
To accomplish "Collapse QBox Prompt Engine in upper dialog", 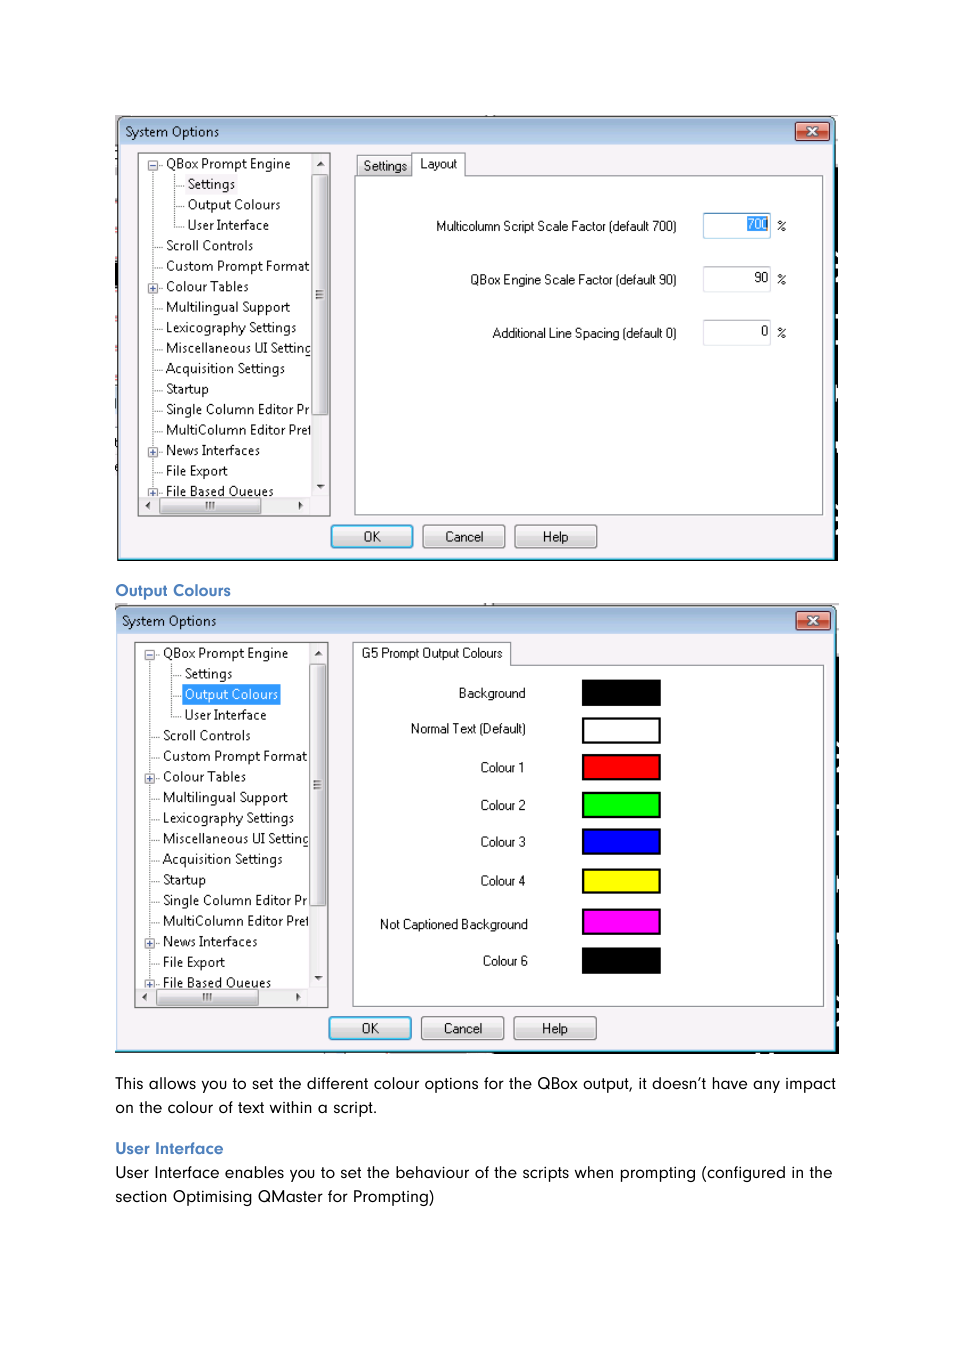I will pos(153,166).
